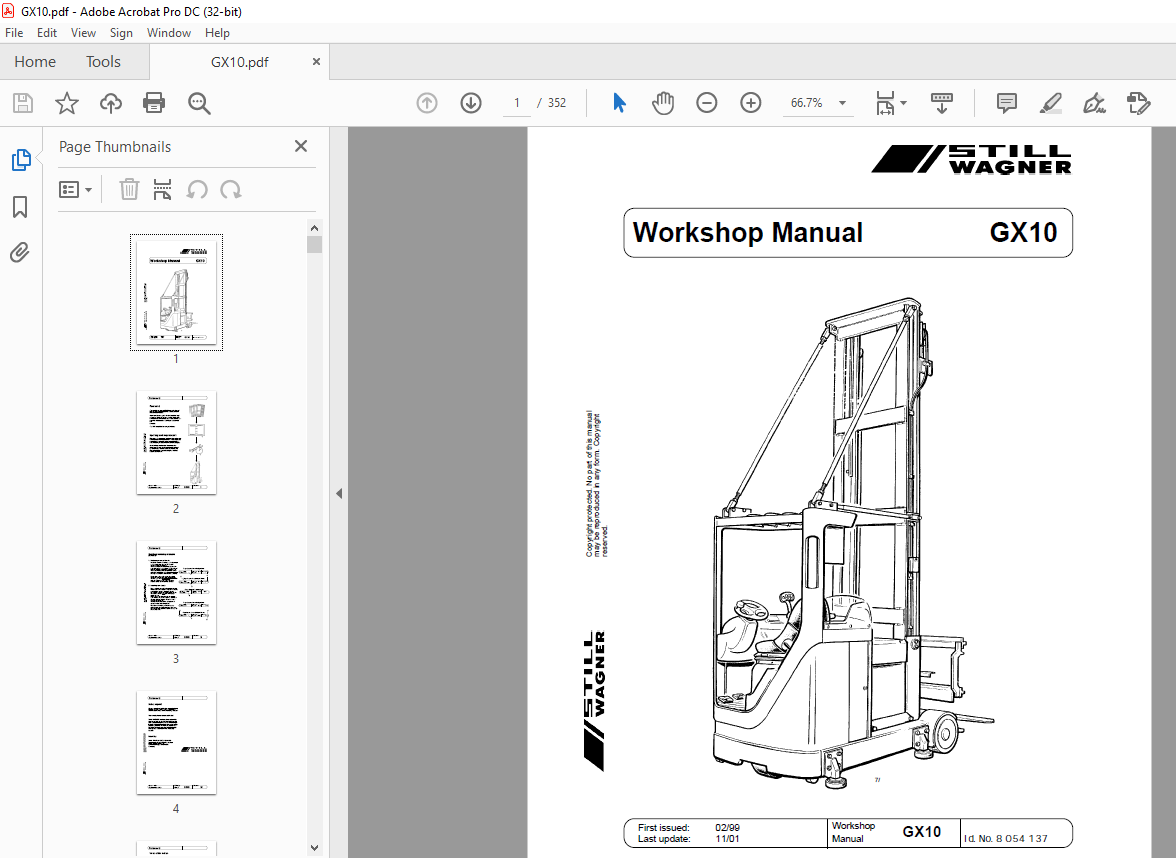Open the File menu
The width and height of the screenshot is (1176, 858).
pyautogui.click(x=14, y=33)
